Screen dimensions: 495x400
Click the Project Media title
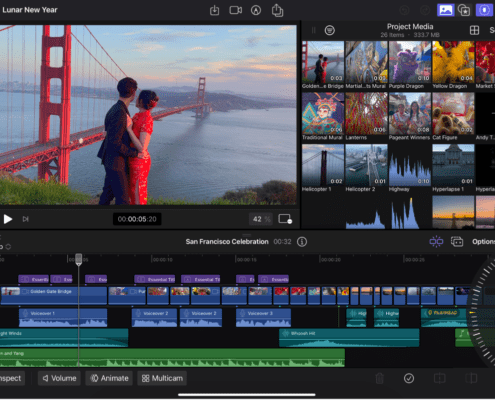coord(410,27)
